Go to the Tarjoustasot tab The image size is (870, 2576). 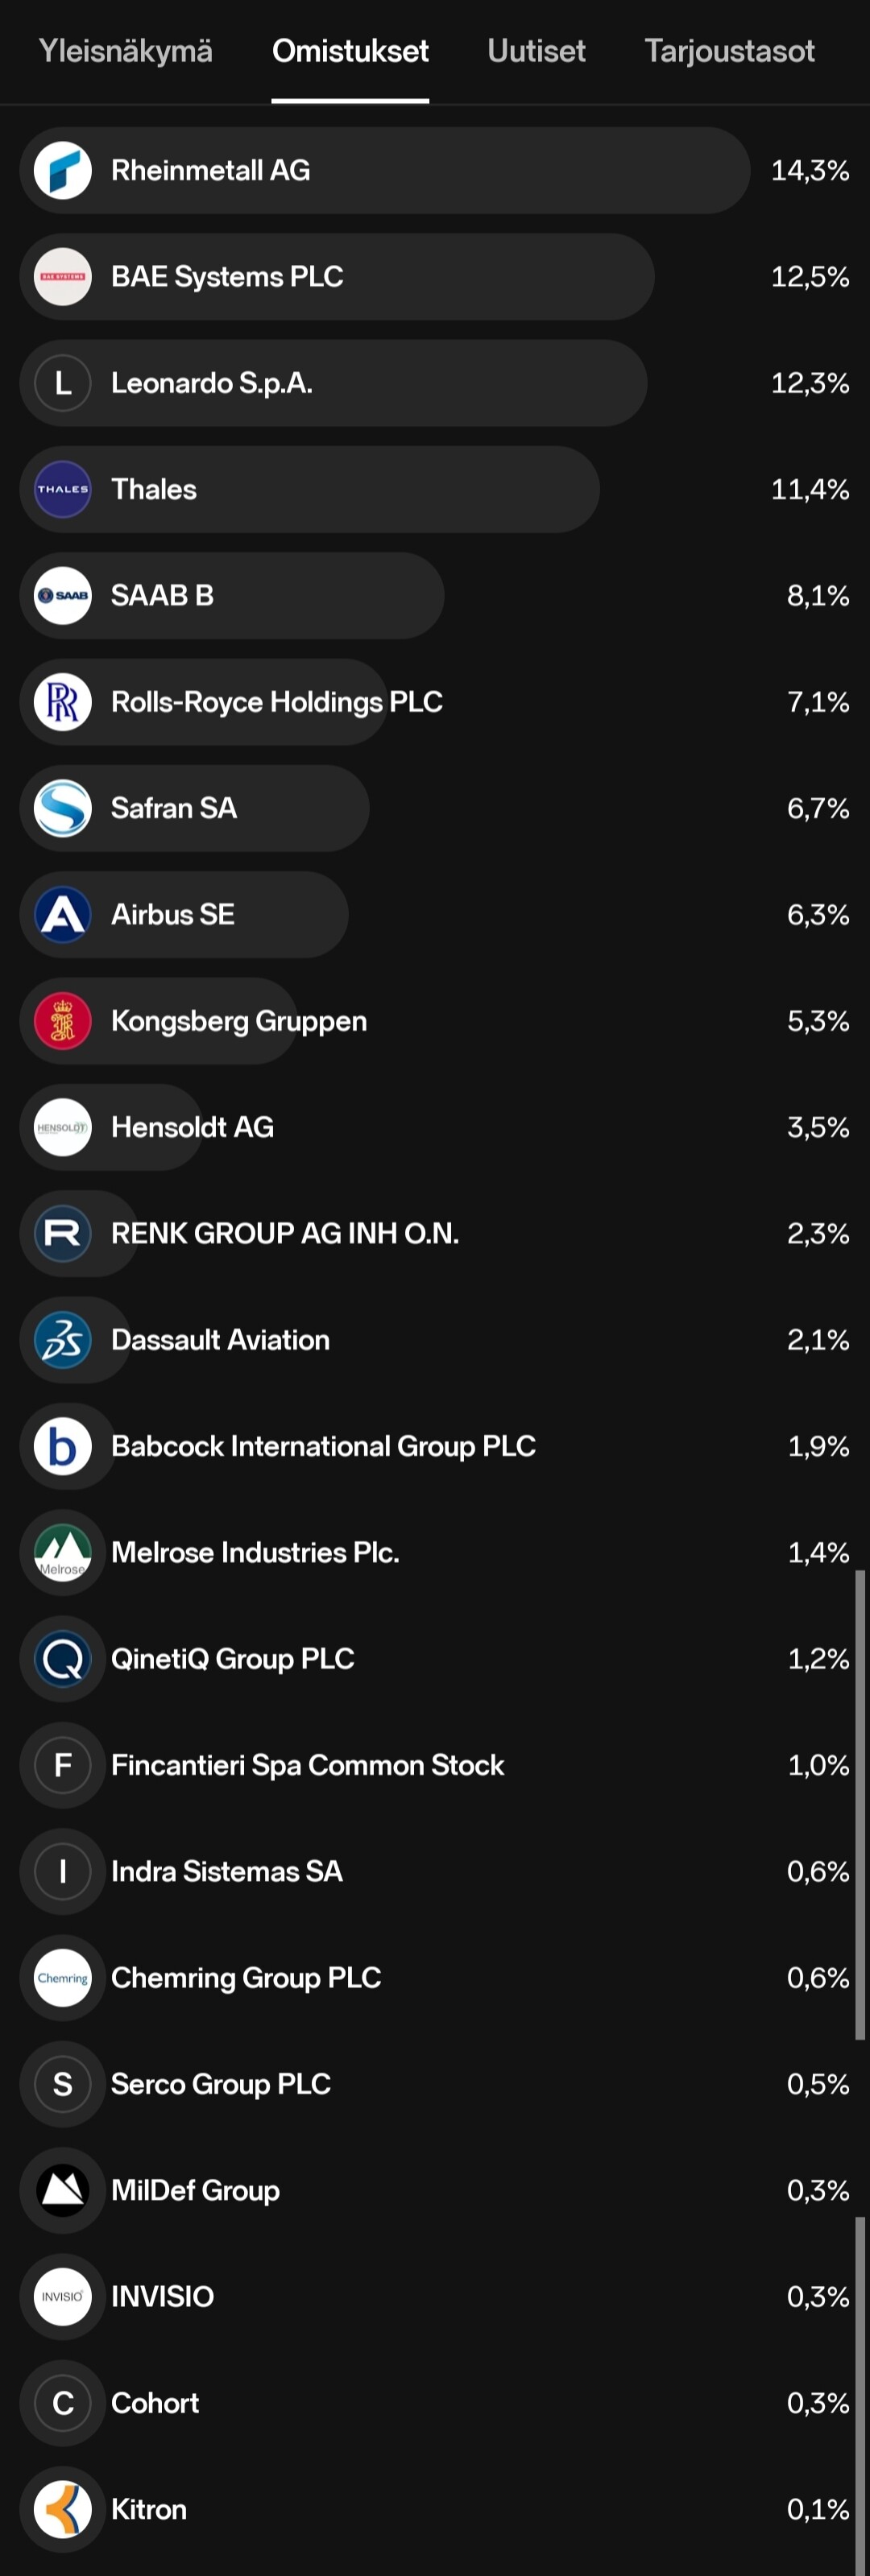pos(729,51)
